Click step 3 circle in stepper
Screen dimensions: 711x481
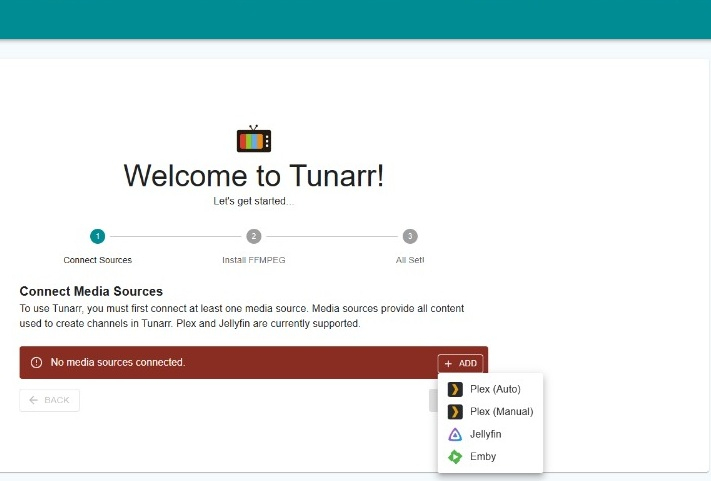click(x=410, y=236)
